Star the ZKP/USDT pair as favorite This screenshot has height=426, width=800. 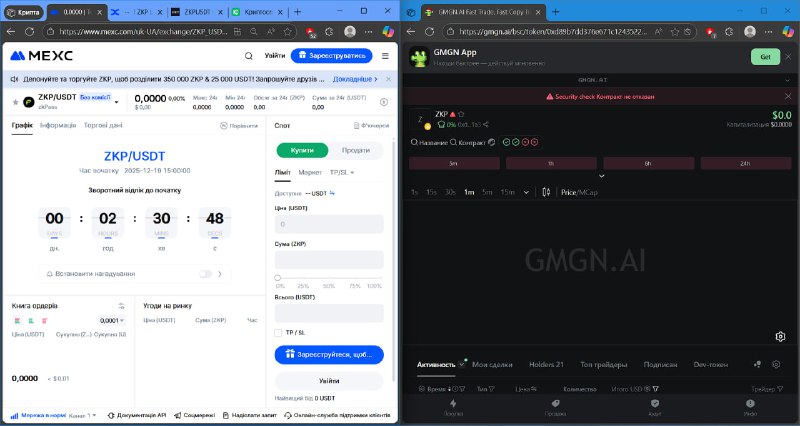[x=15, y=102]
